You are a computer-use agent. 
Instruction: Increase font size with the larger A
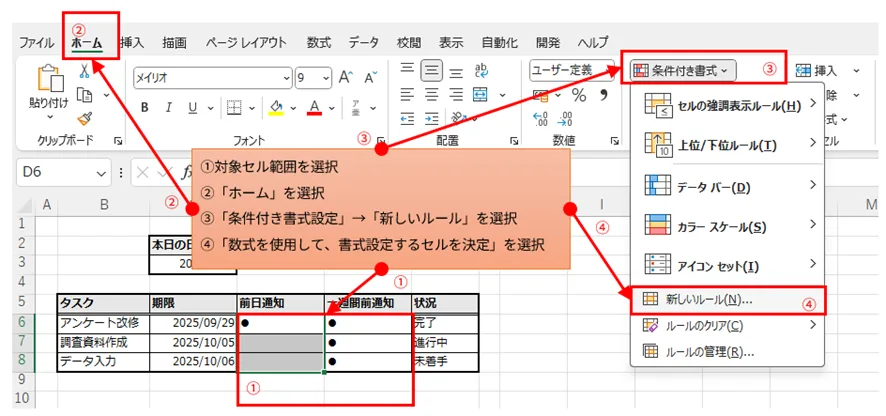coord(345,78)
